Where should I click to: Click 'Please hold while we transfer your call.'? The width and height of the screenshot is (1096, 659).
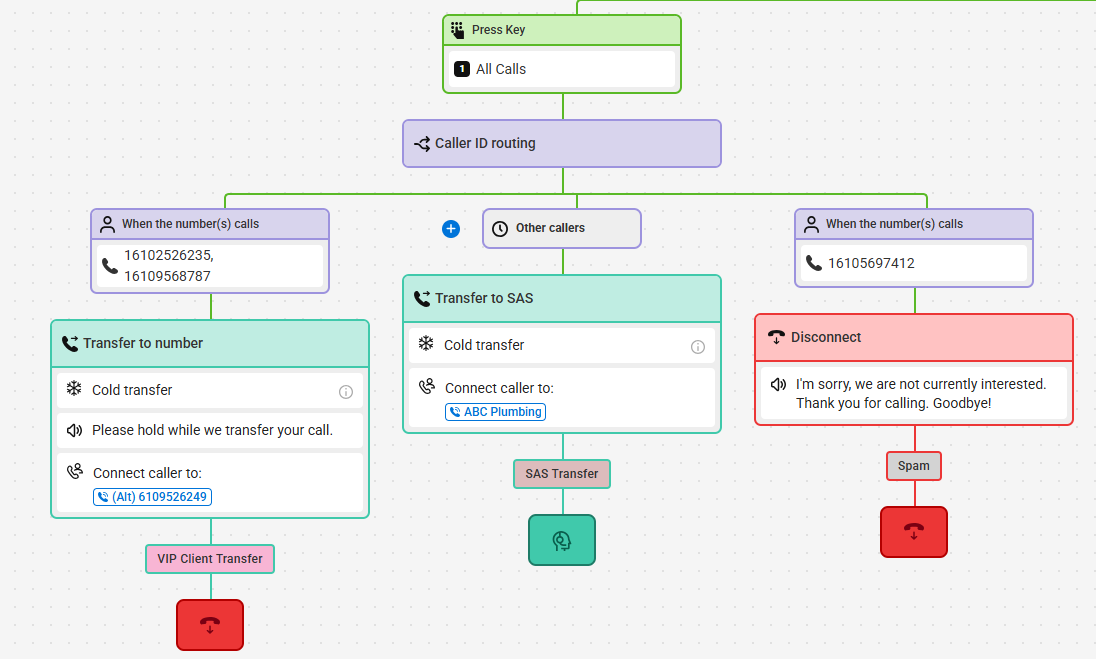click(212, 430)
